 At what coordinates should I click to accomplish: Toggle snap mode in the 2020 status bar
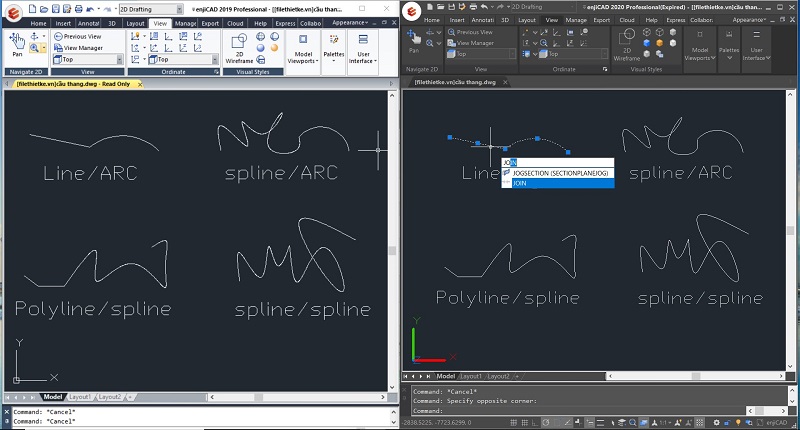[513, 422]
